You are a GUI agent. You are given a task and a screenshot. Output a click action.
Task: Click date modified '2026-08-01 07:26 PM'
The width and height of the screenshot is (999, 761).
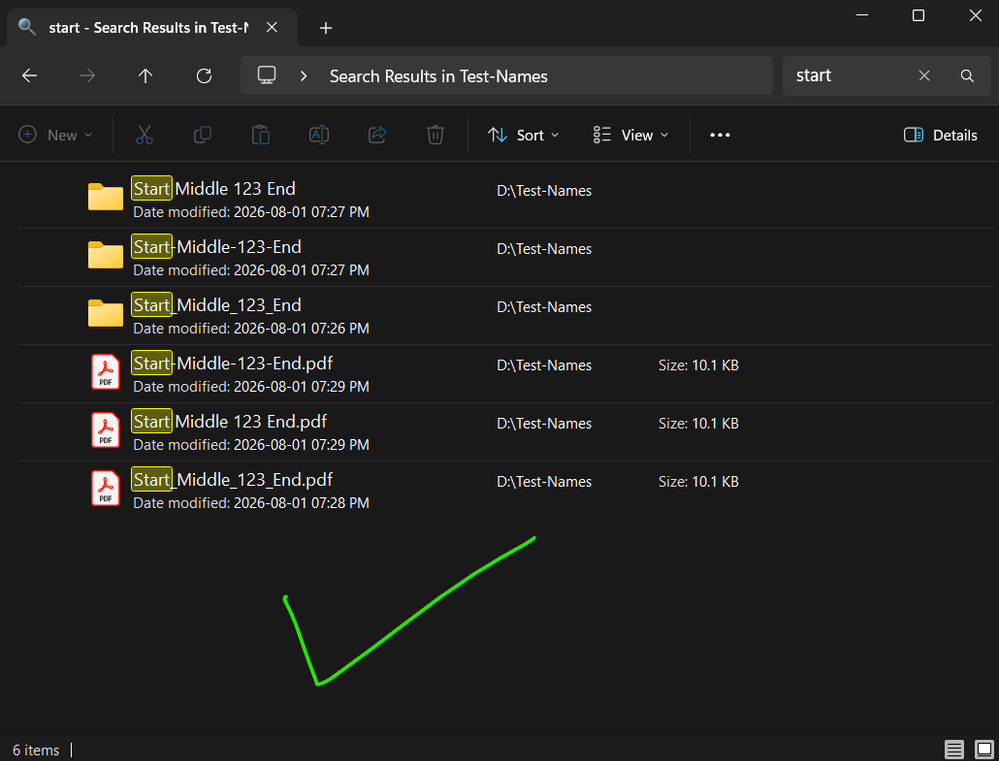click(301, 328)
